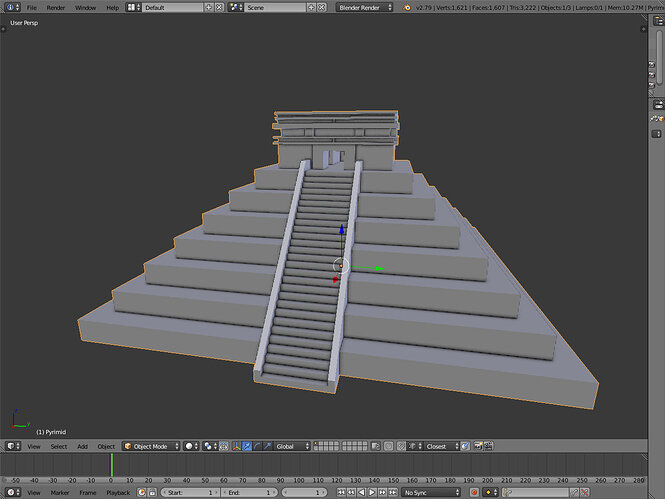This screenshot has height=499, width=665.
Task: Click the Blender logo icon
Action: [407, 7]
